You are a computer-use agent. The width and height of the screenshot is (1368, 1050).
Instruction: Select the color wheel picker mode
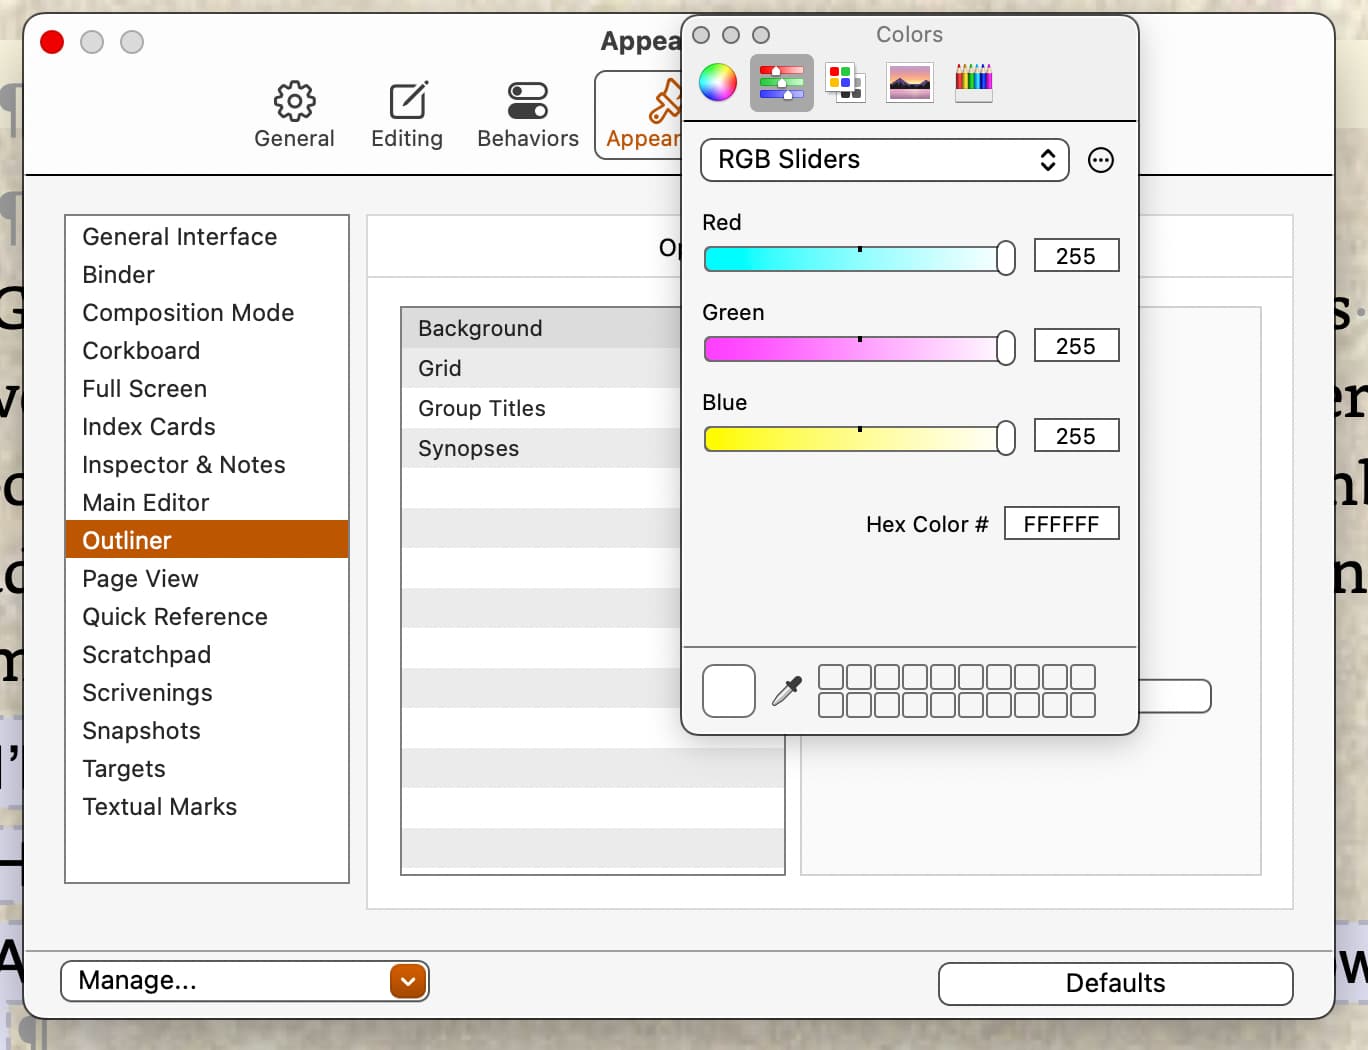point(718,82)
